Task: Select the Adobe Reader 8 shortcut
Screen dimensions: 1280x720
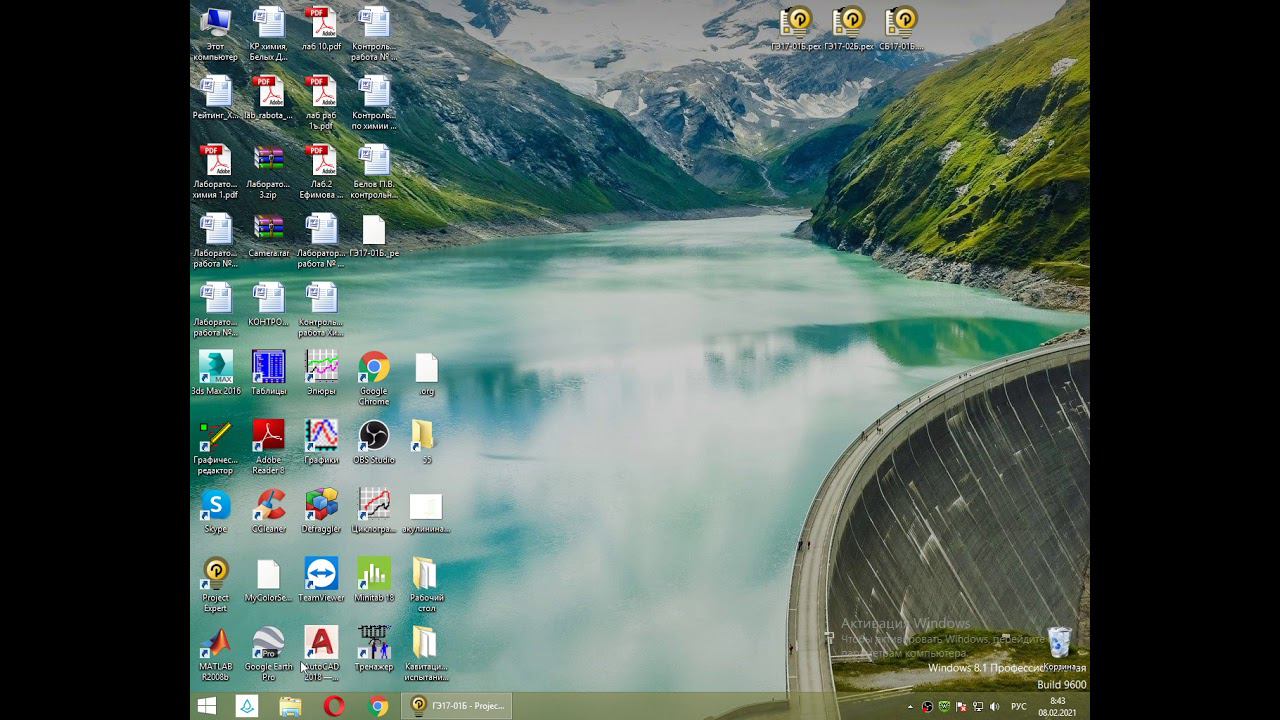Action: [x=268, y=447]
